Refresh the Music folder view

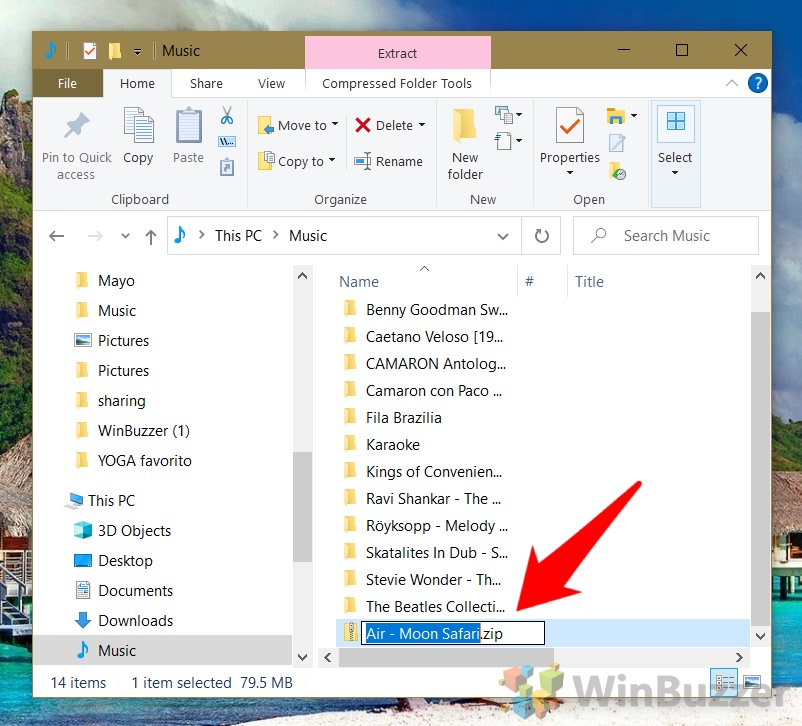point(540,235)
